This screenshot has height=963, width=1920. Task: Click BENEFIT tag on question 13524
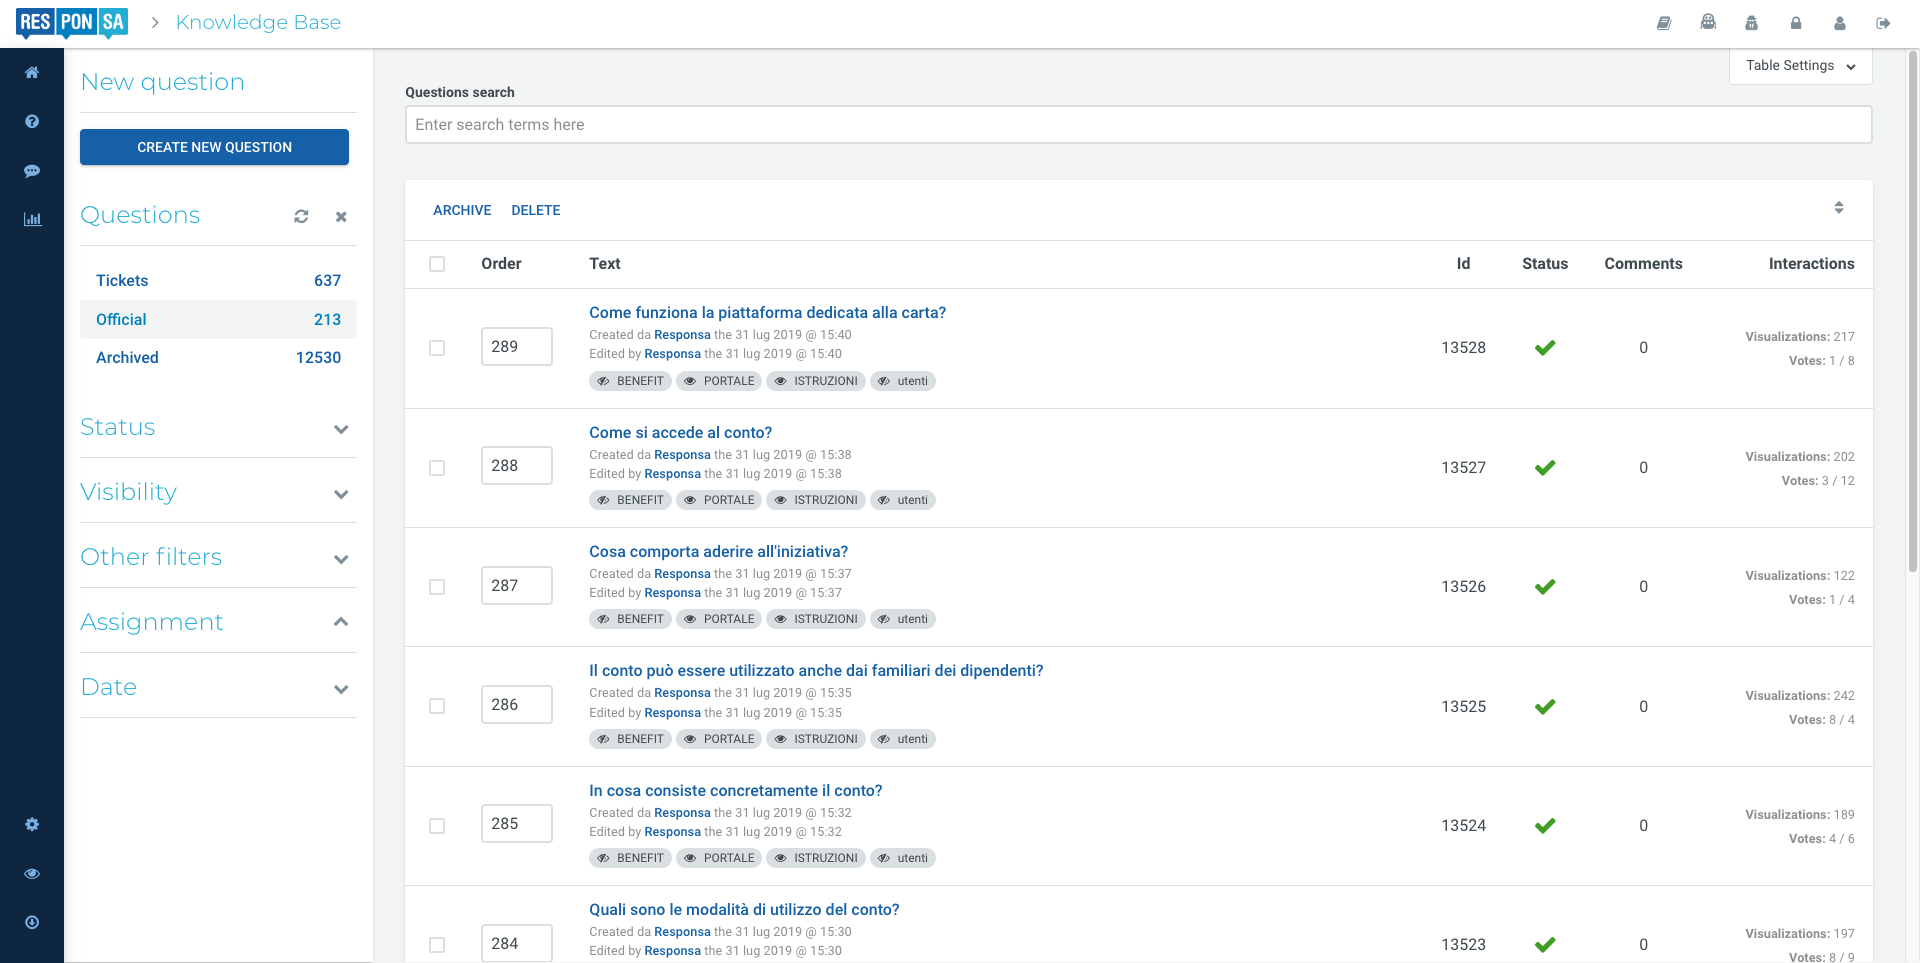pos(630,858)
